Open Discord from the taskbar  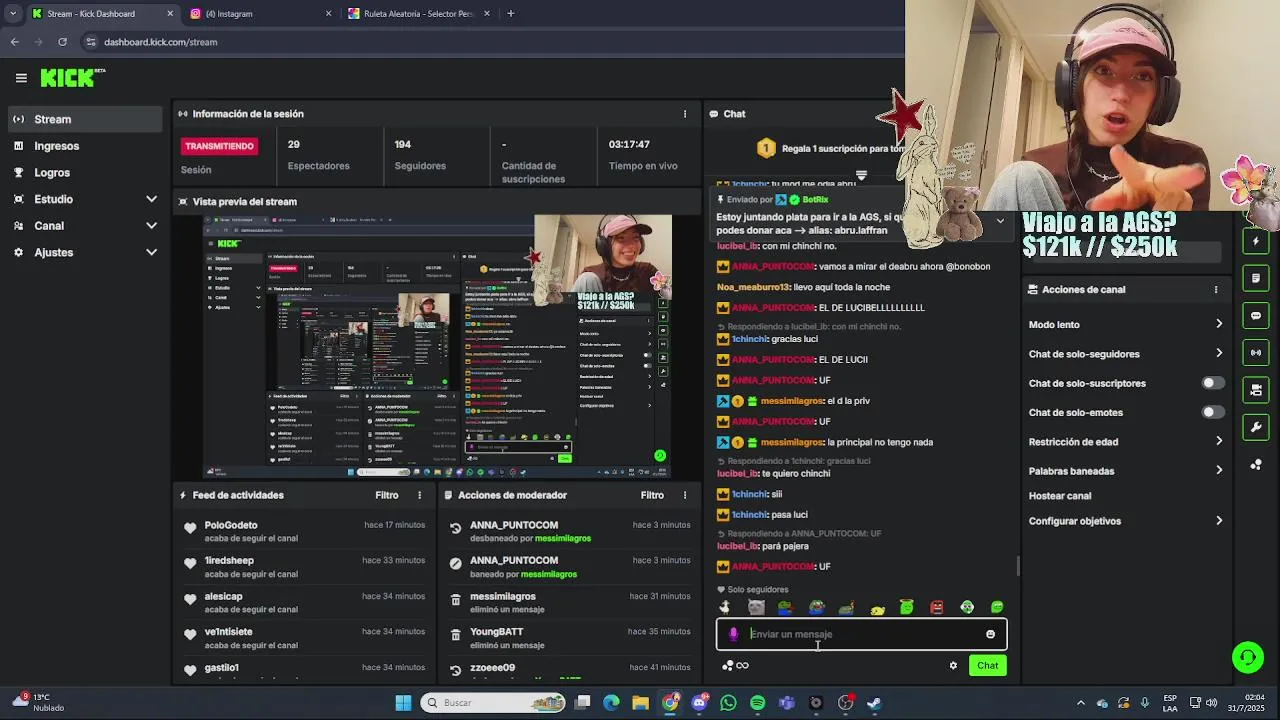click(x=699, y=703)
